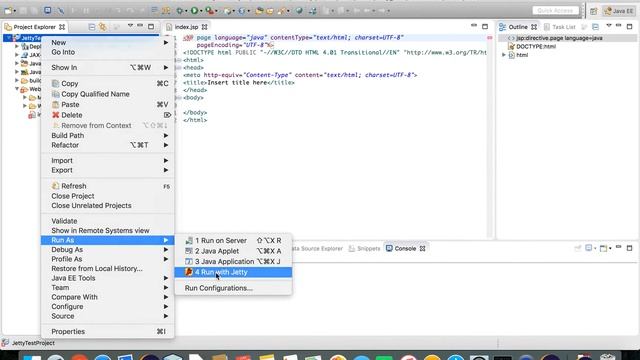Viewport: 640px width, 360px height.
Task: Click Show in Remote Systems view
Action: pyautogui.click(x=108, y=231)
